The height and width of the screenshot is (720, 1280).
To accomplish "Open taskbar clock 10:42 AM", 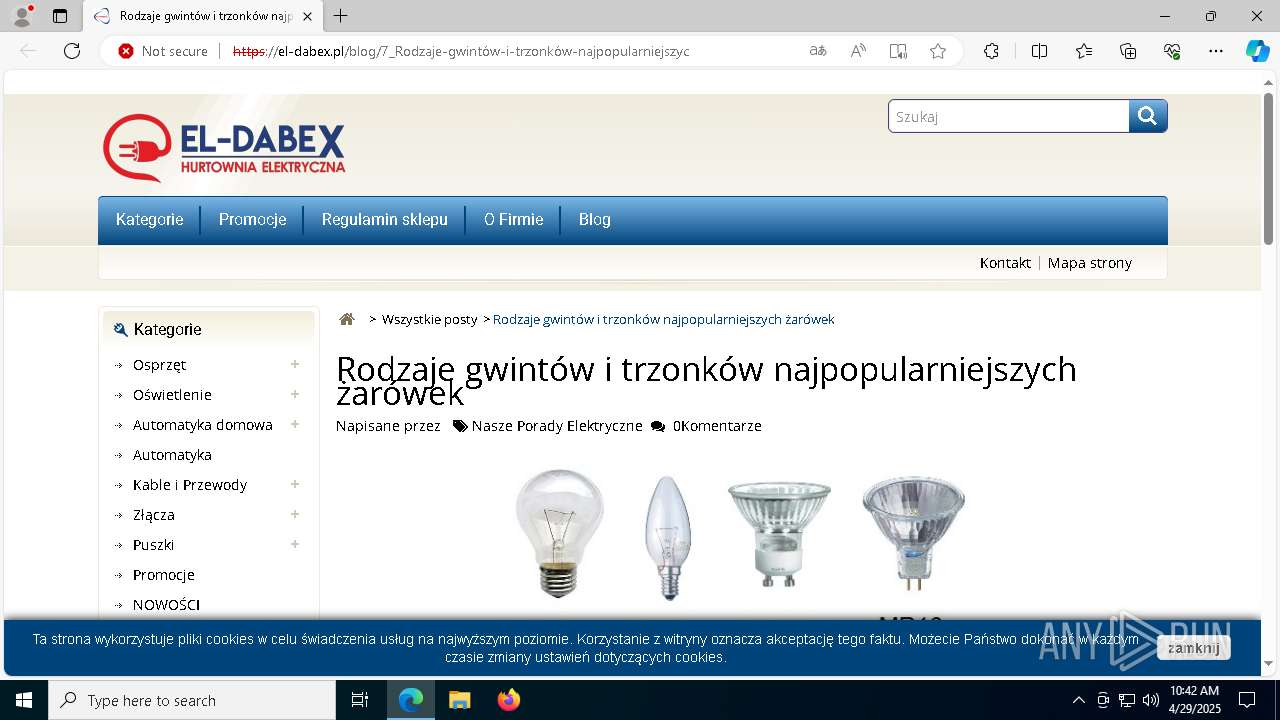I will (x=1195, y=700).
